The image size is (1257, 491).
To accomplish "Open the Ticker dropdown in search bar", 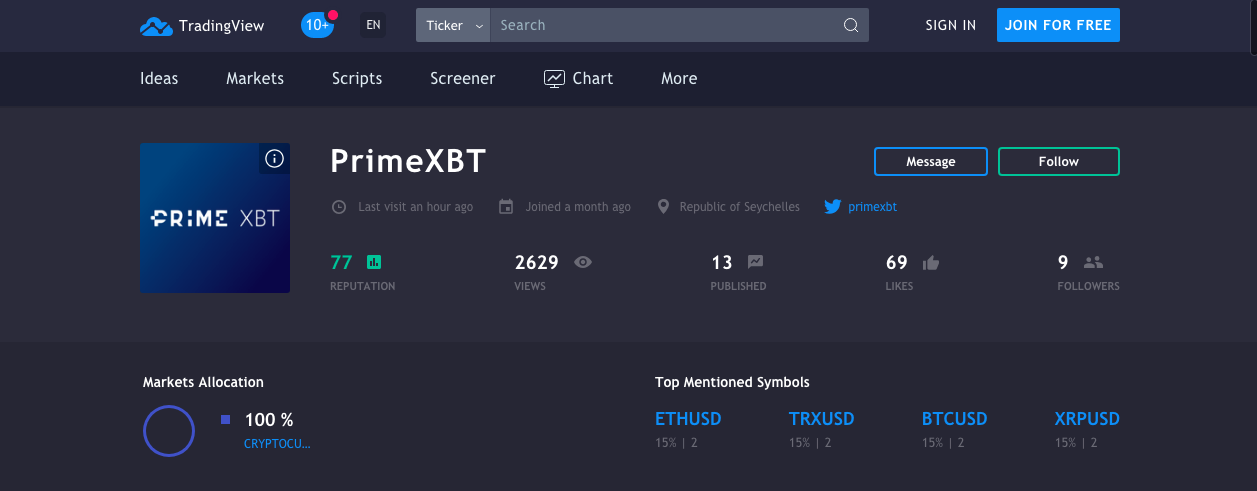I will [453, 25].
